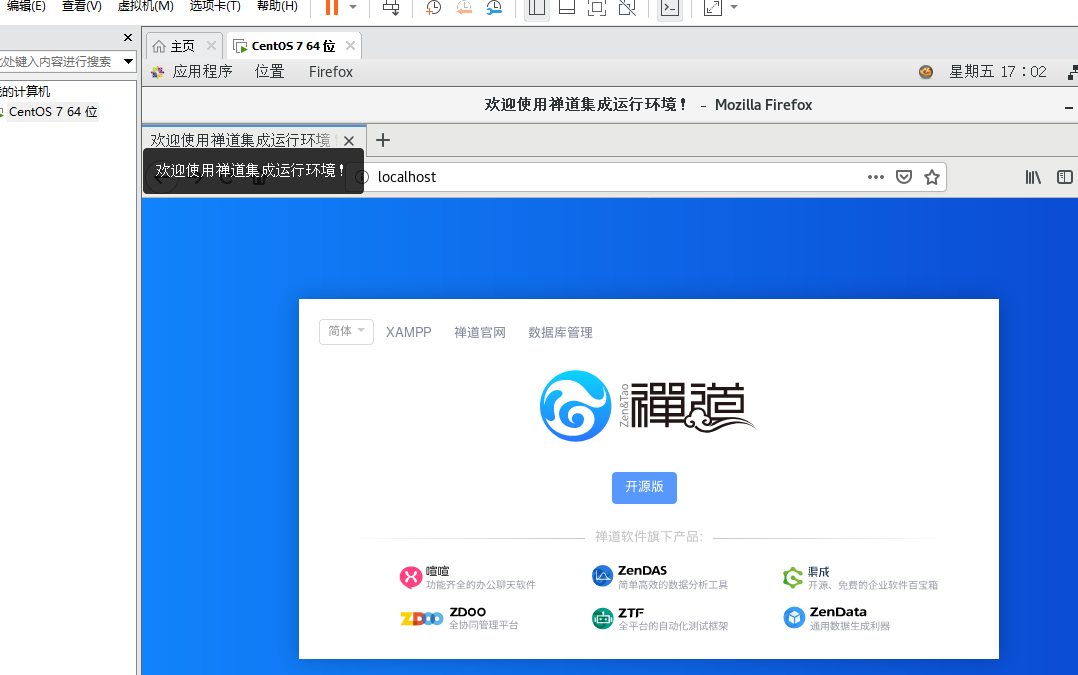Close the Firefox page tab
The height and width of the screenshot is (675, 1078).
pyautogui.click(x=349, y=140)
